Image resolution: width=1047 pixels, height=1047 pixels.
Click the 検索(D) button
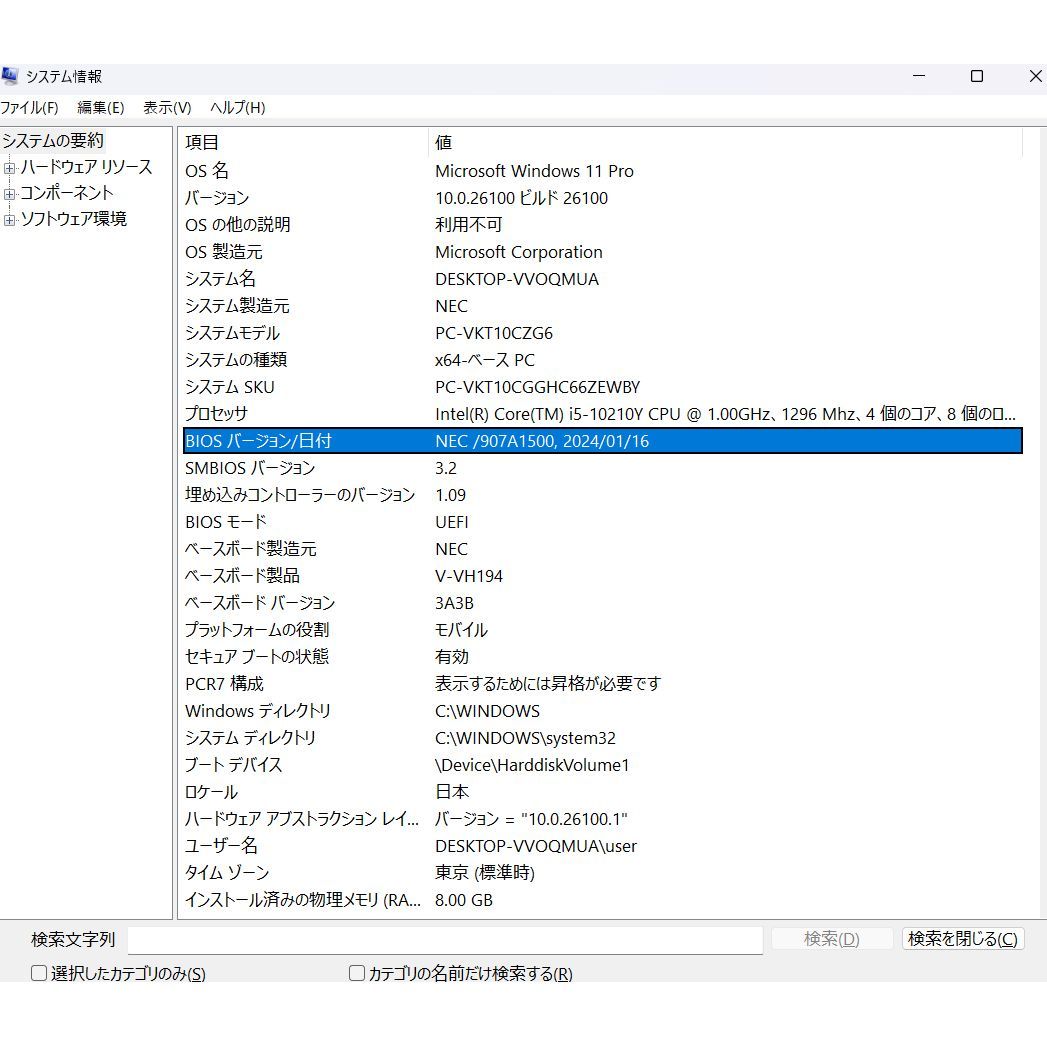tap(831, 939)
